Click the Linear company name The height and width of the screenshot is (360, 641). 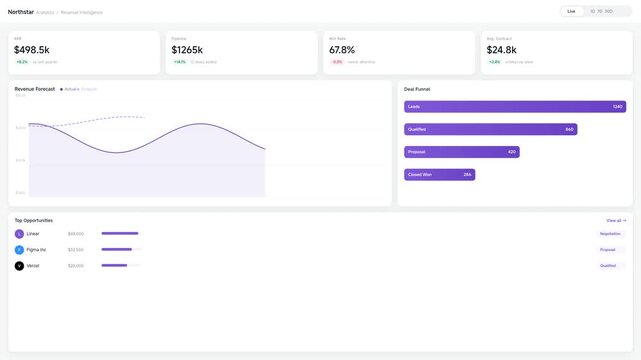click(x=33, y=234)
